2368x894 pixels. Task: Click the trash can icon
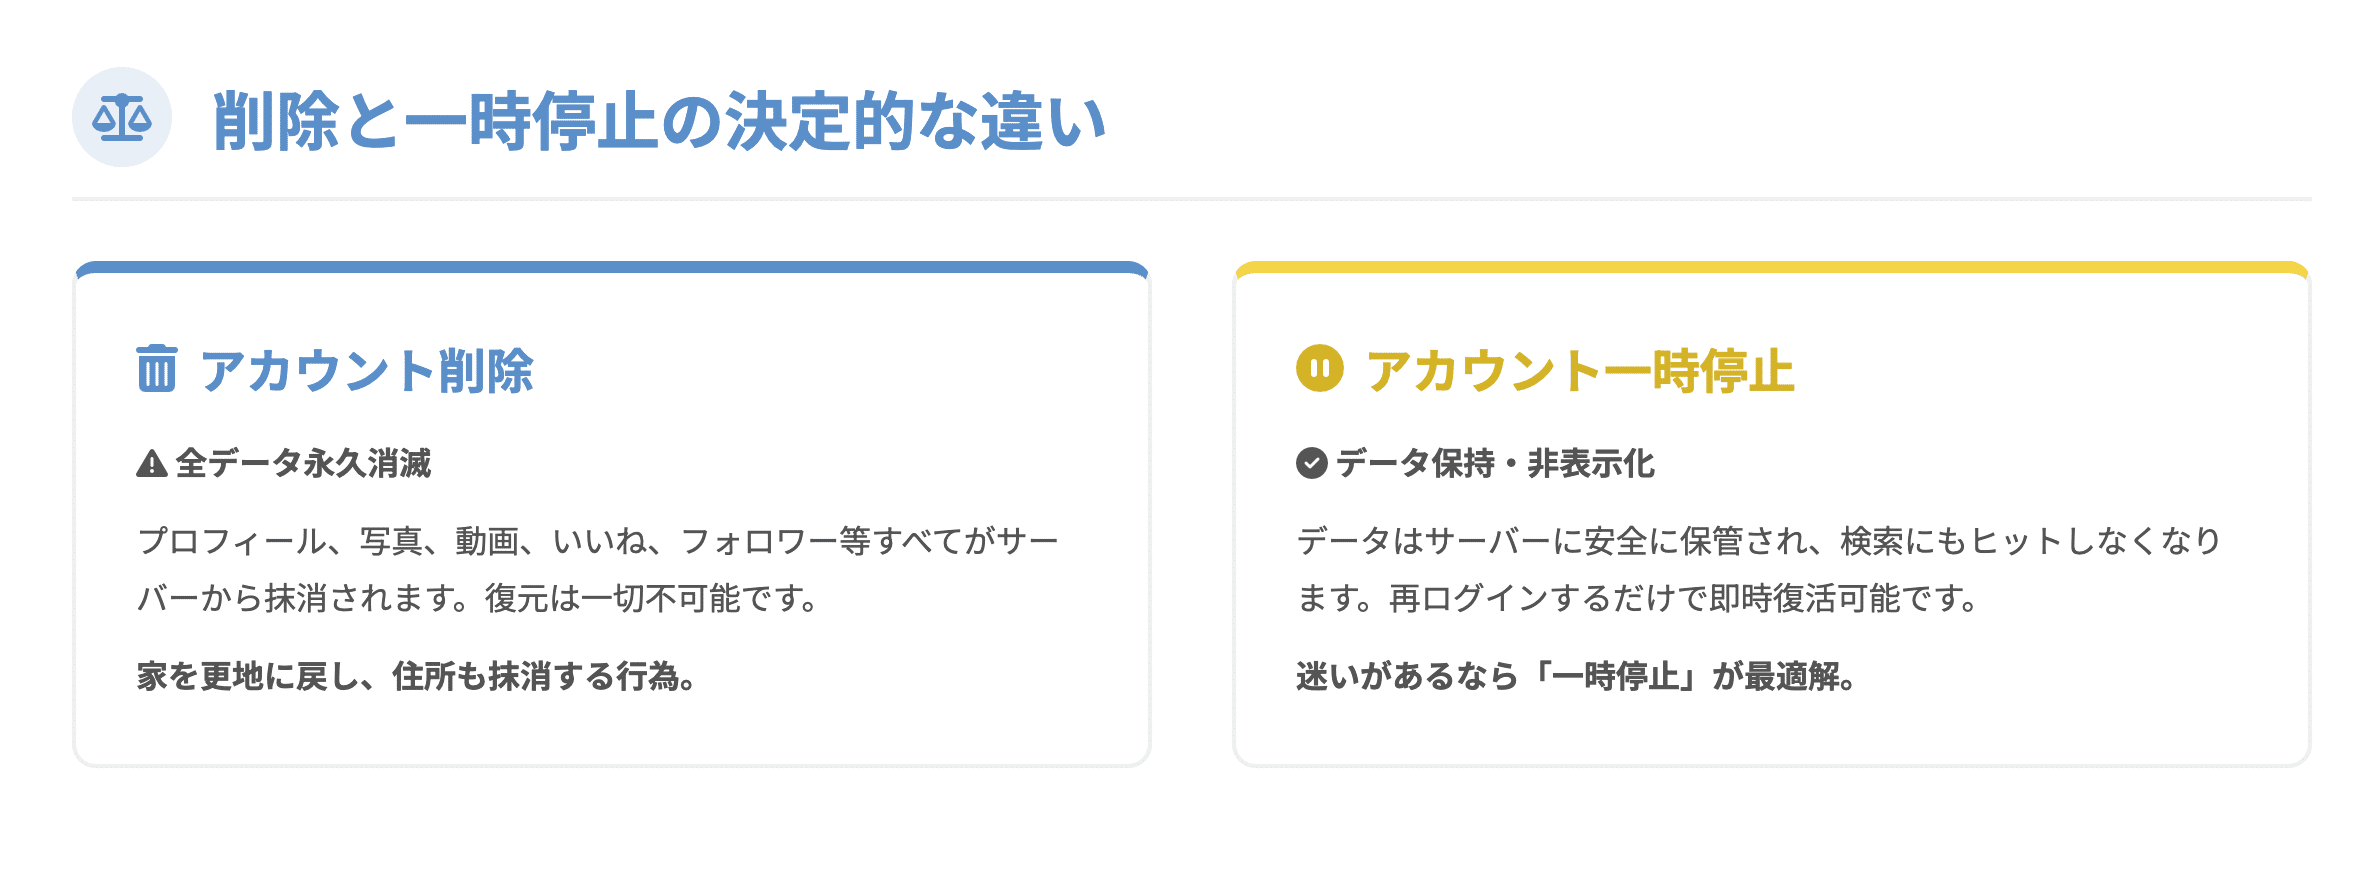(x=157, y=369)
